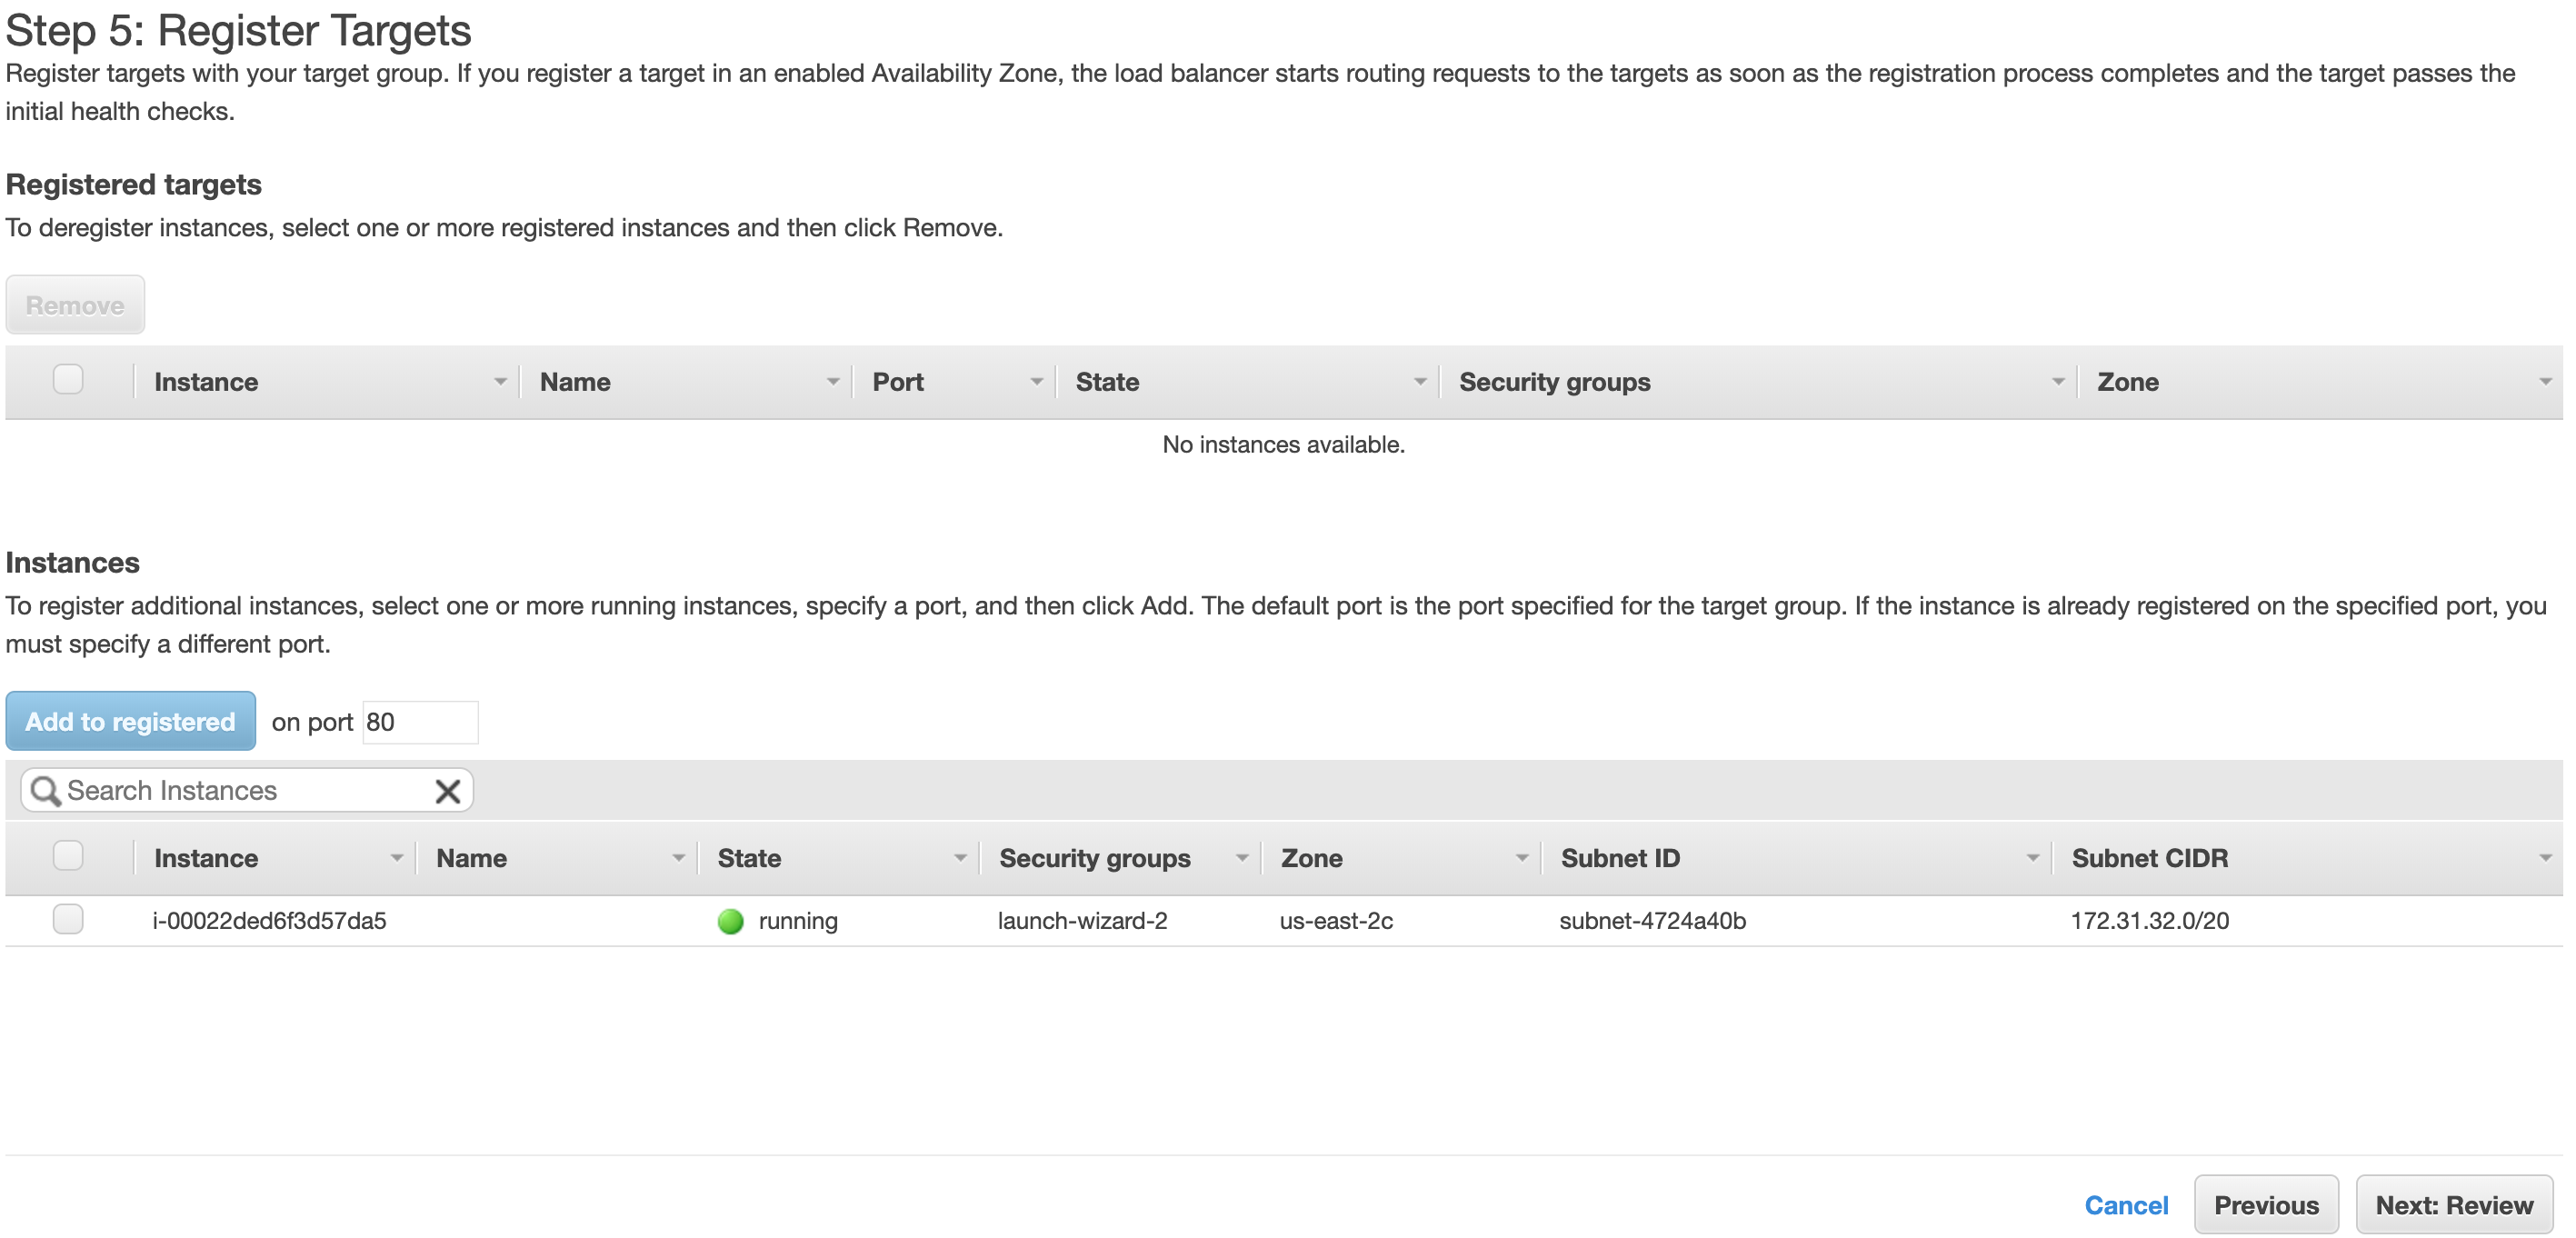Clear the Search Instances field
This screenshot has width=2576, height=1238.
tap(448, 791)
